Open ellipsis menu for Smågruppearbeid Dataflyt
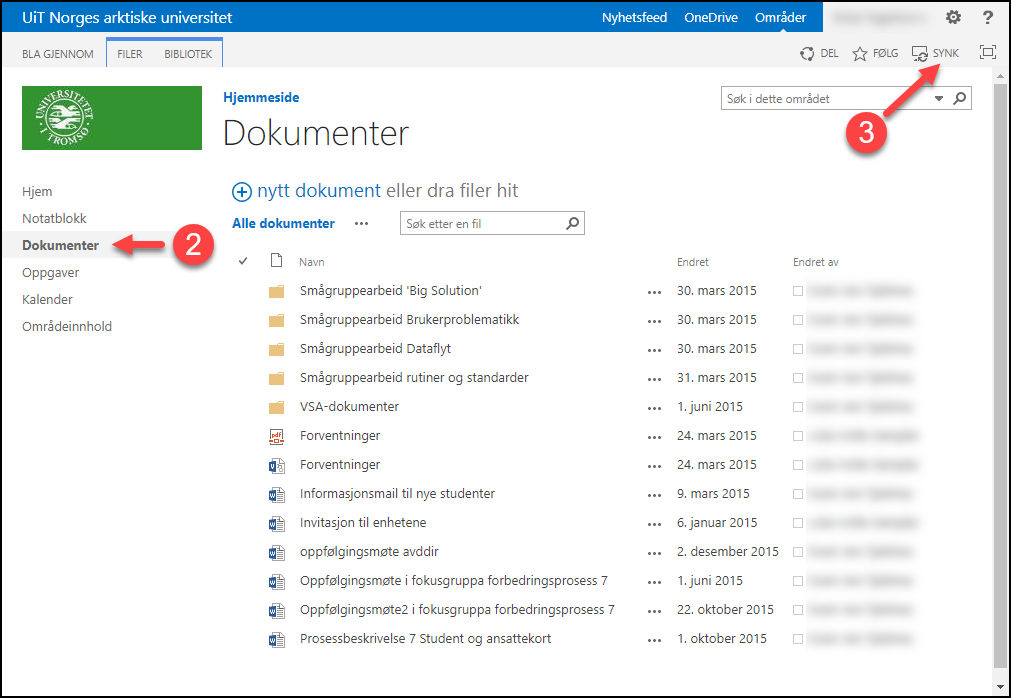The image size is (1011, 698). [x=654, y=350]
